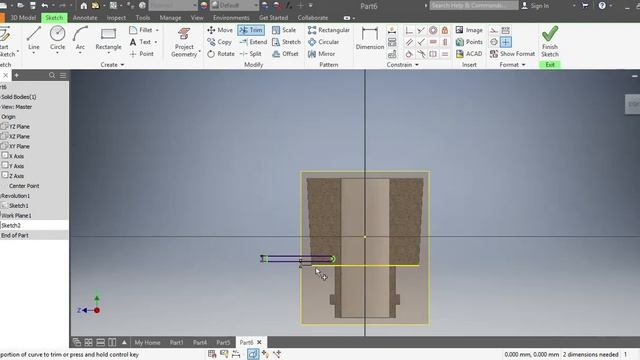Screen dimensions: 640x360
Task: Open the Collaborate ribbon tab
Action: (313, 18)
